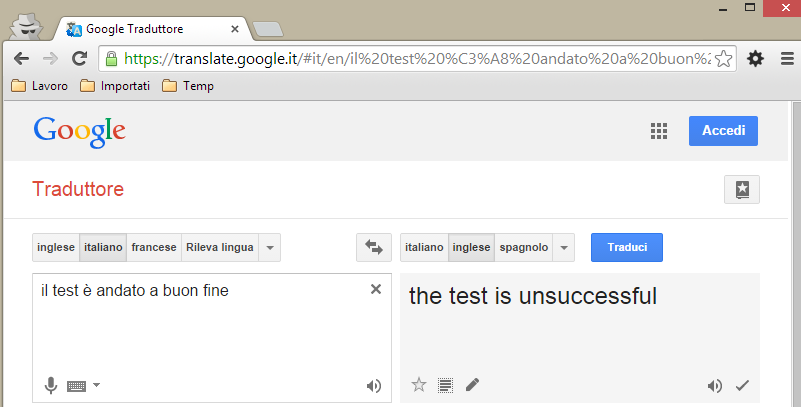The height and width of the screenshot is (407, 801).
Task: Open the Lavoro bookmarks folder
Action: tap(39, 86)
